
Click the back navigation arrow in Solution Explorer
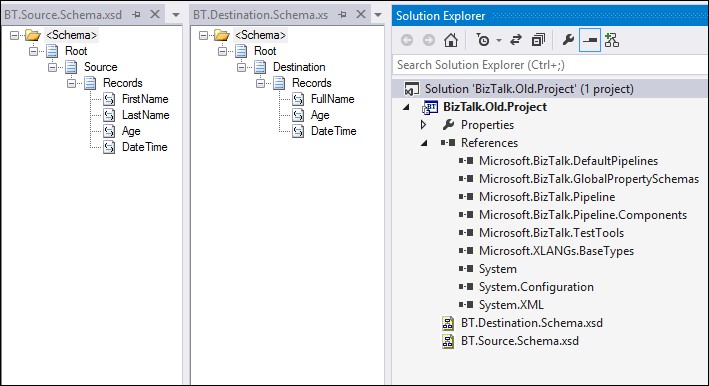407,40
